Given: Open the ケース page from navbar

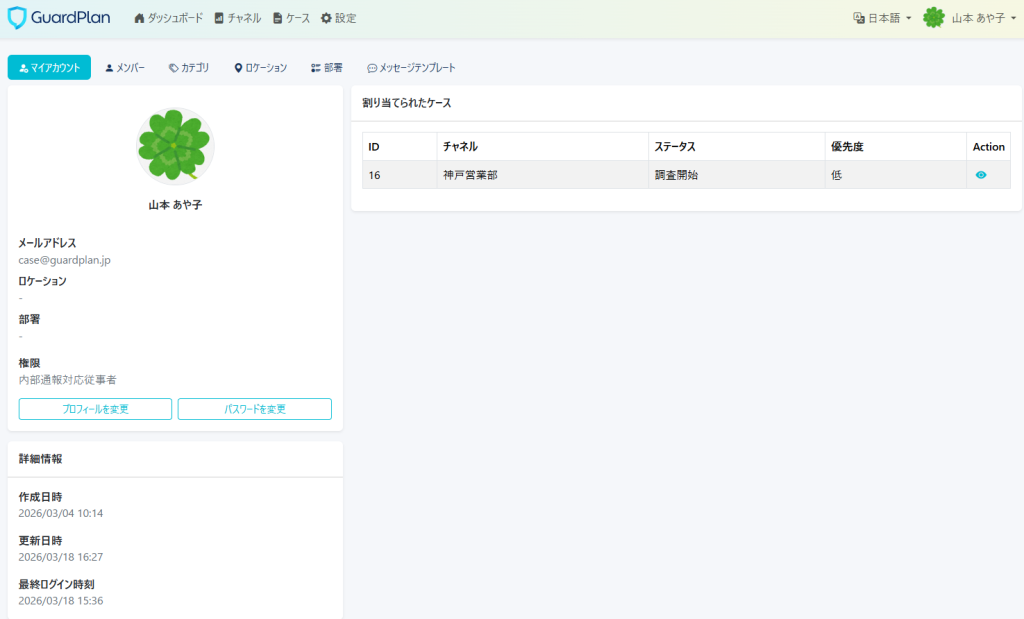Looking at the screenshot, I should click(291, 18).
